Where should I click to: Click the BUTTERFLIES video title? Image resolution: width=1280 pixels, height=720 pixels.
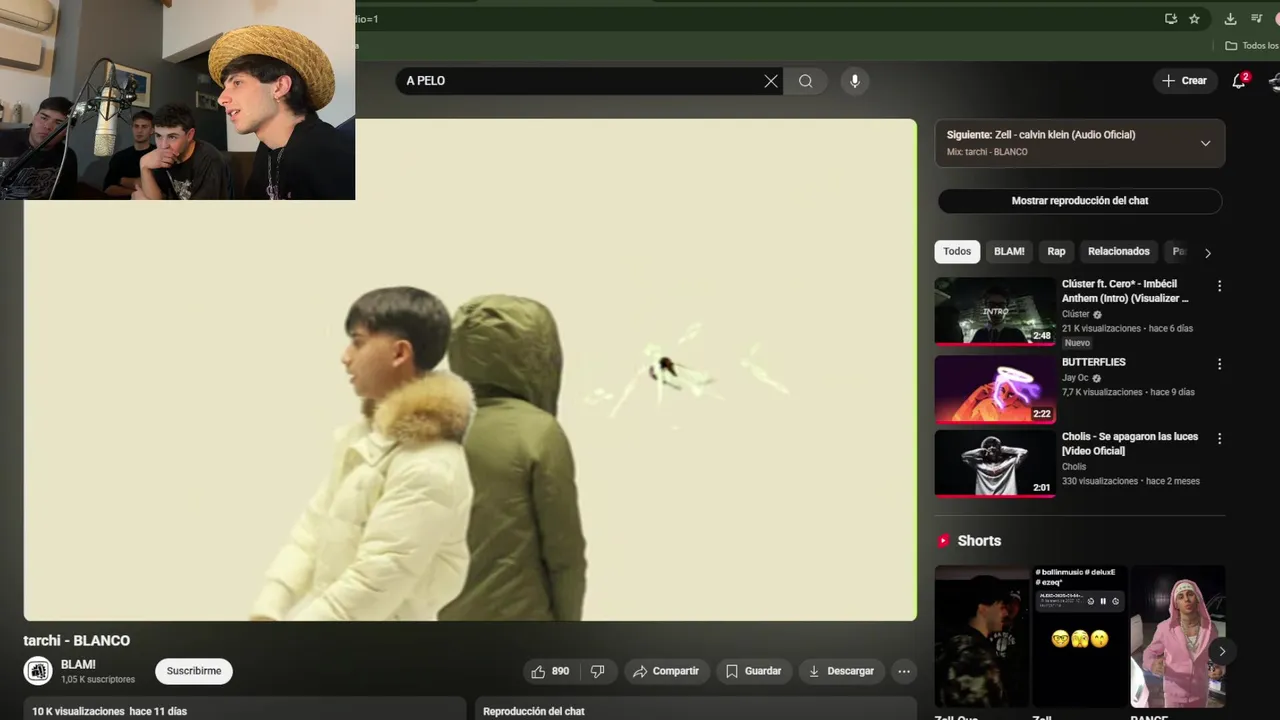pos(1093,362)
